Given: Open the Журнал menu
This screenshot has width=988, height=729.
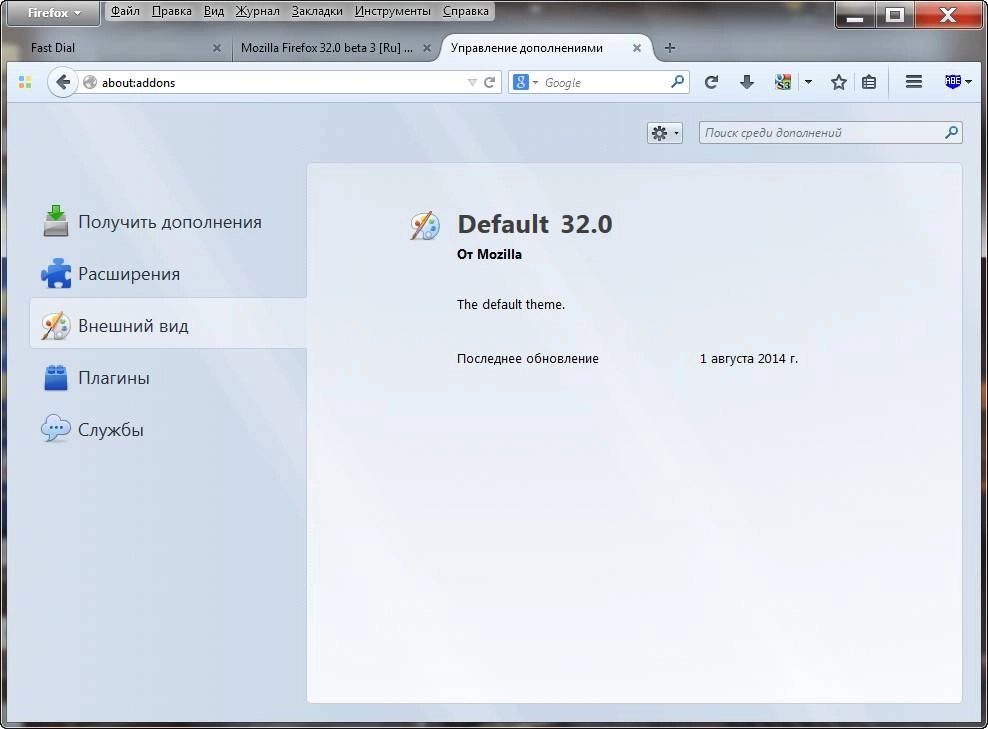Looking at the screenshot, I should point(257,11).
